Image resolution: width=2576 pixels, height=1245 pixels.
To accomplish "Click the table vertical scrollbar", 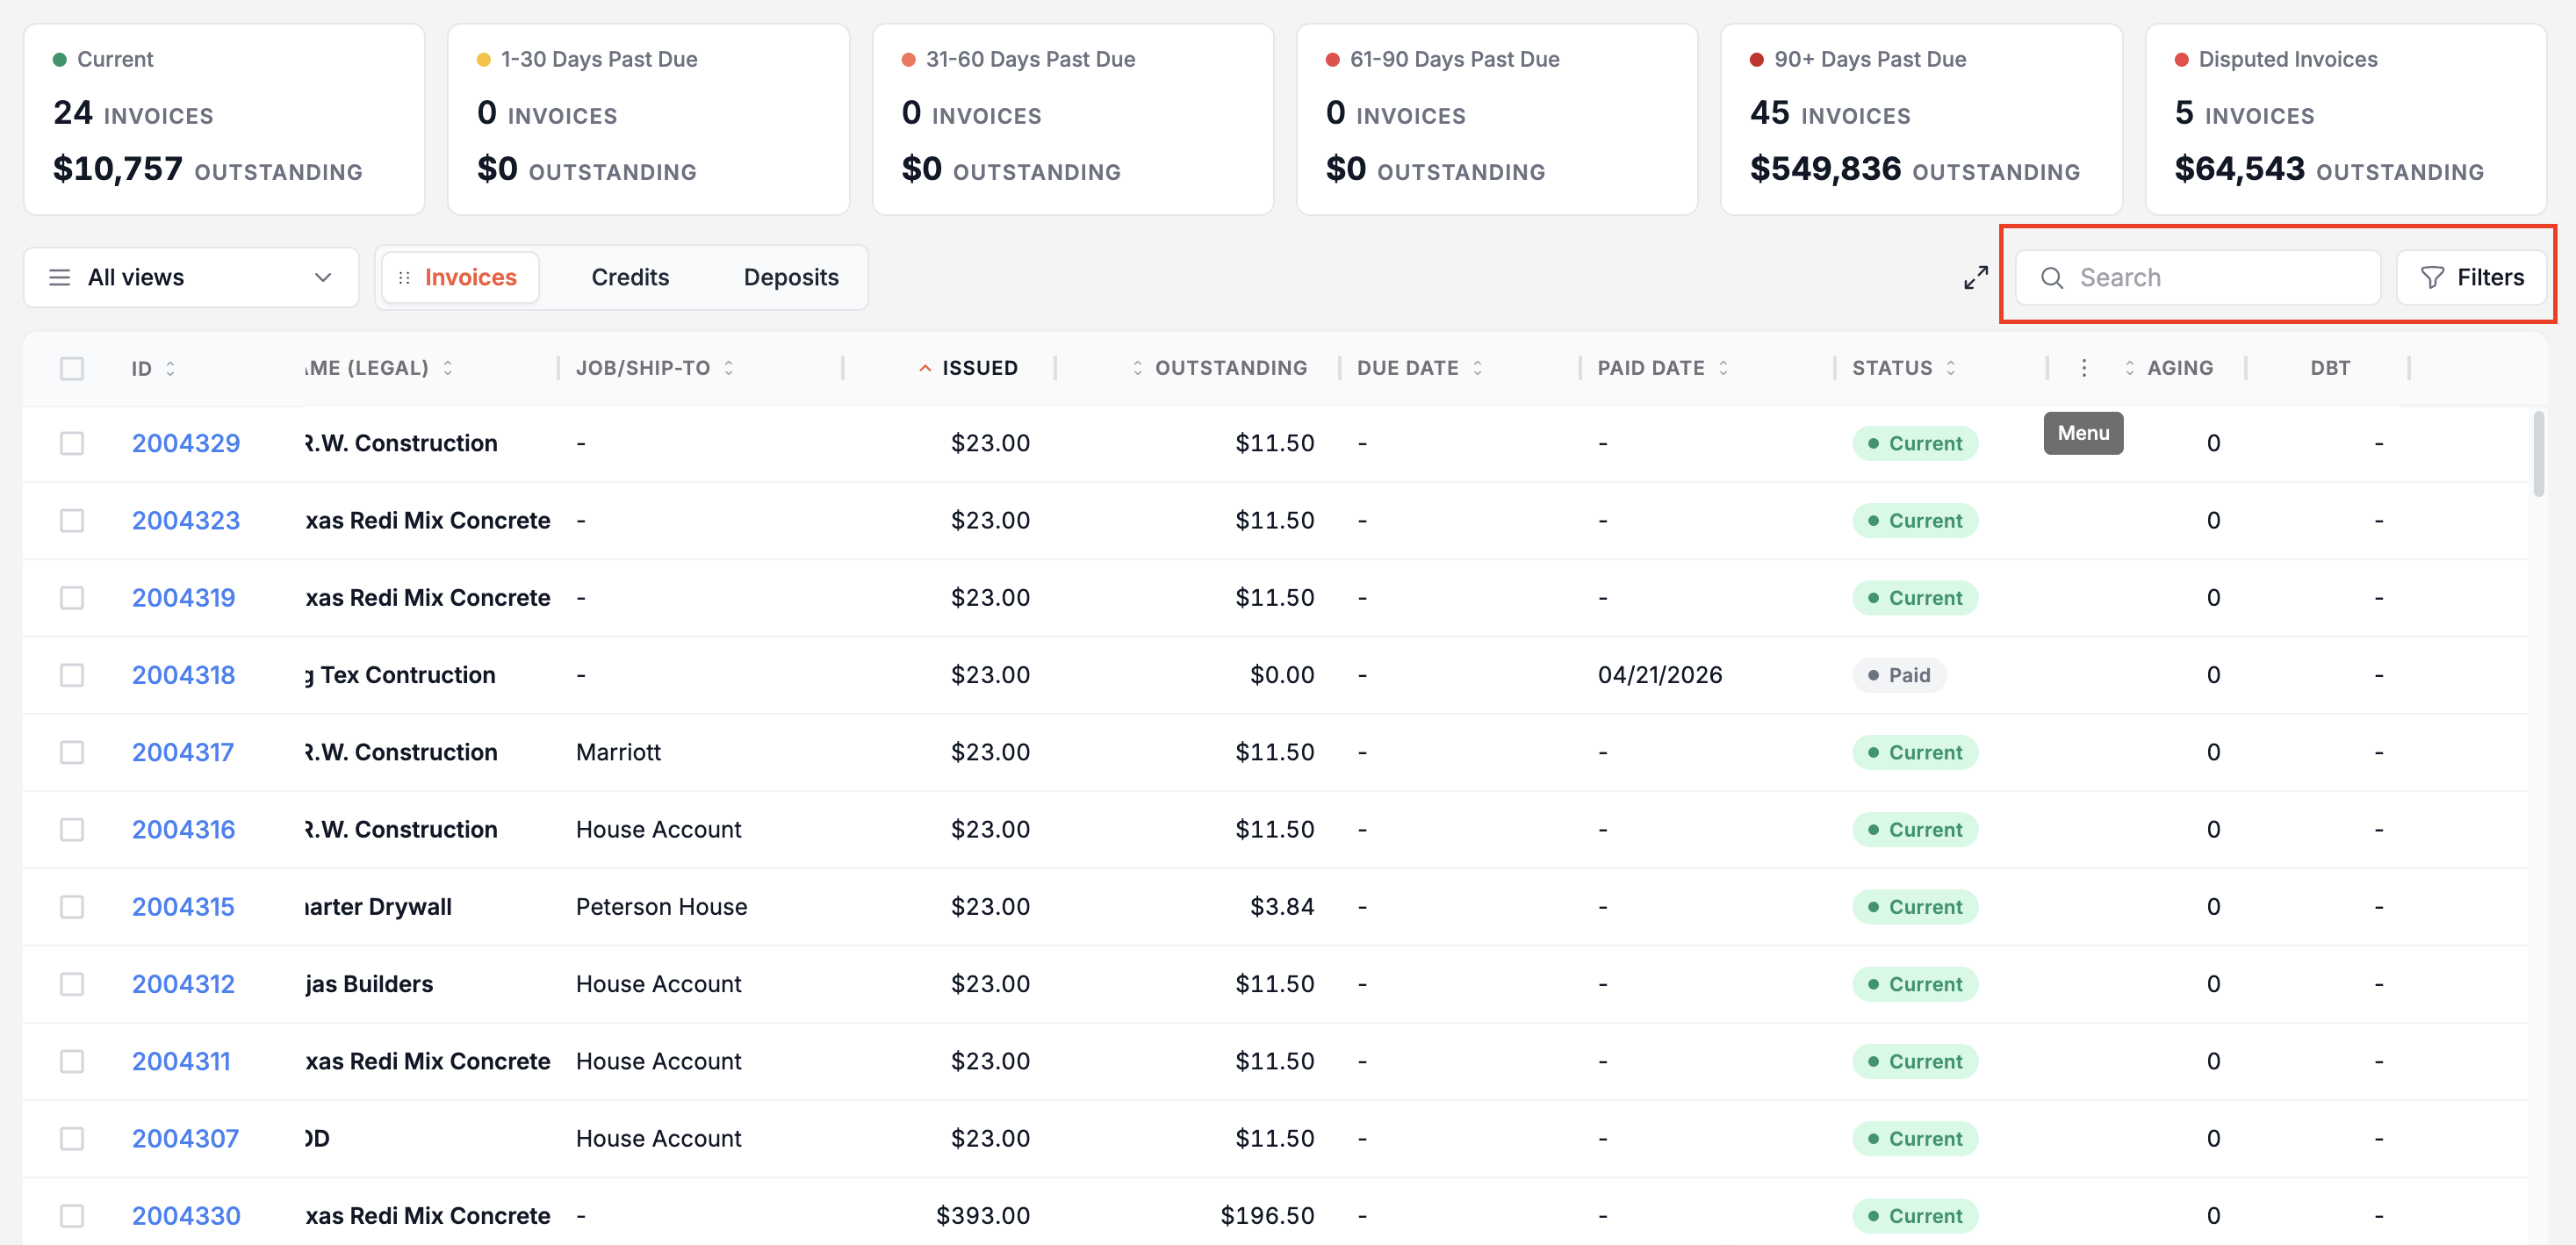I will (2539, 455).
